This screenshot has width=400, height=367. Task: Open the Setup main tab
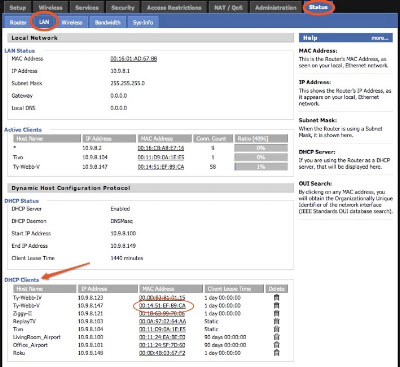17,7
